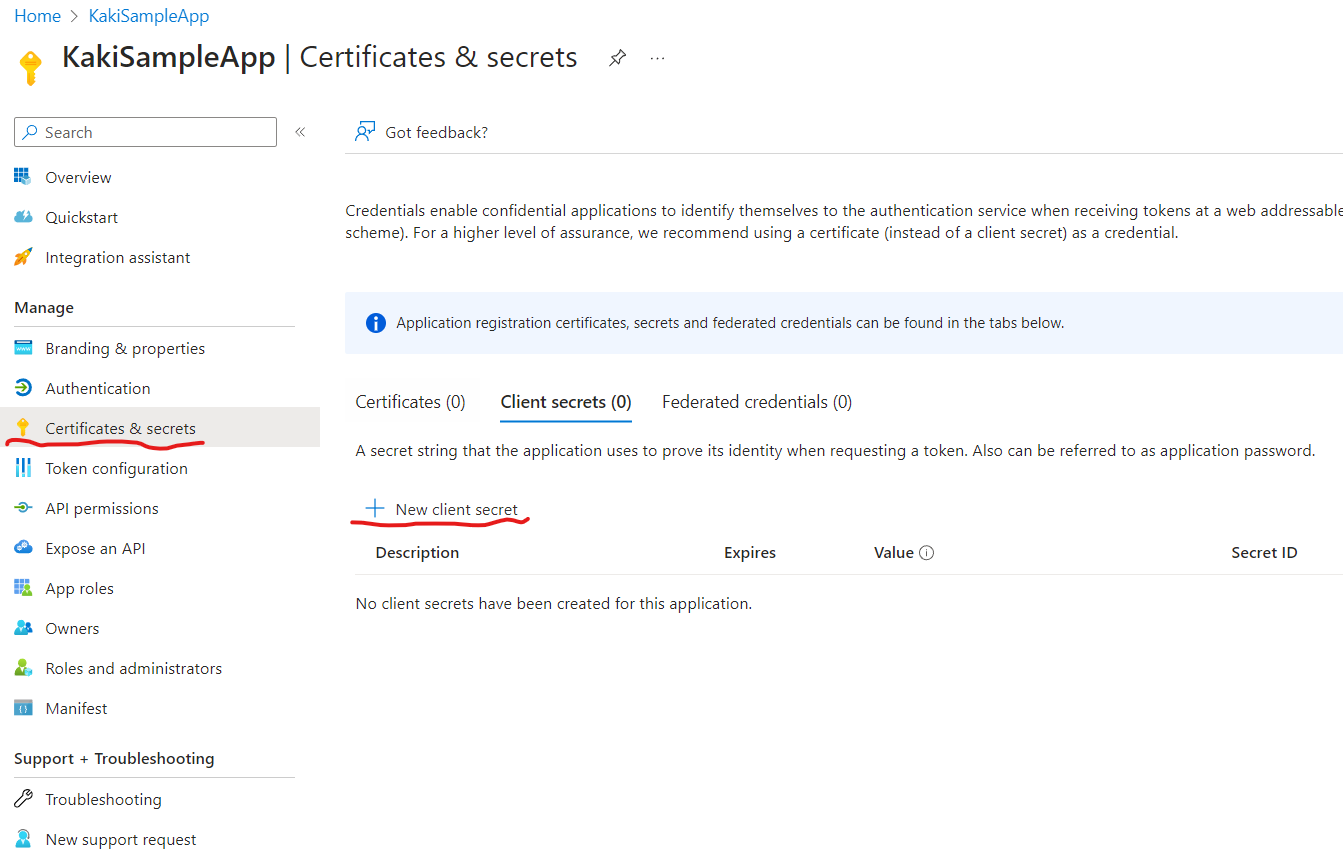Click the Integration assistant rocket icon
This screenshot has width=1343, height=864.
pyautogui.click(x=23, y=257)
